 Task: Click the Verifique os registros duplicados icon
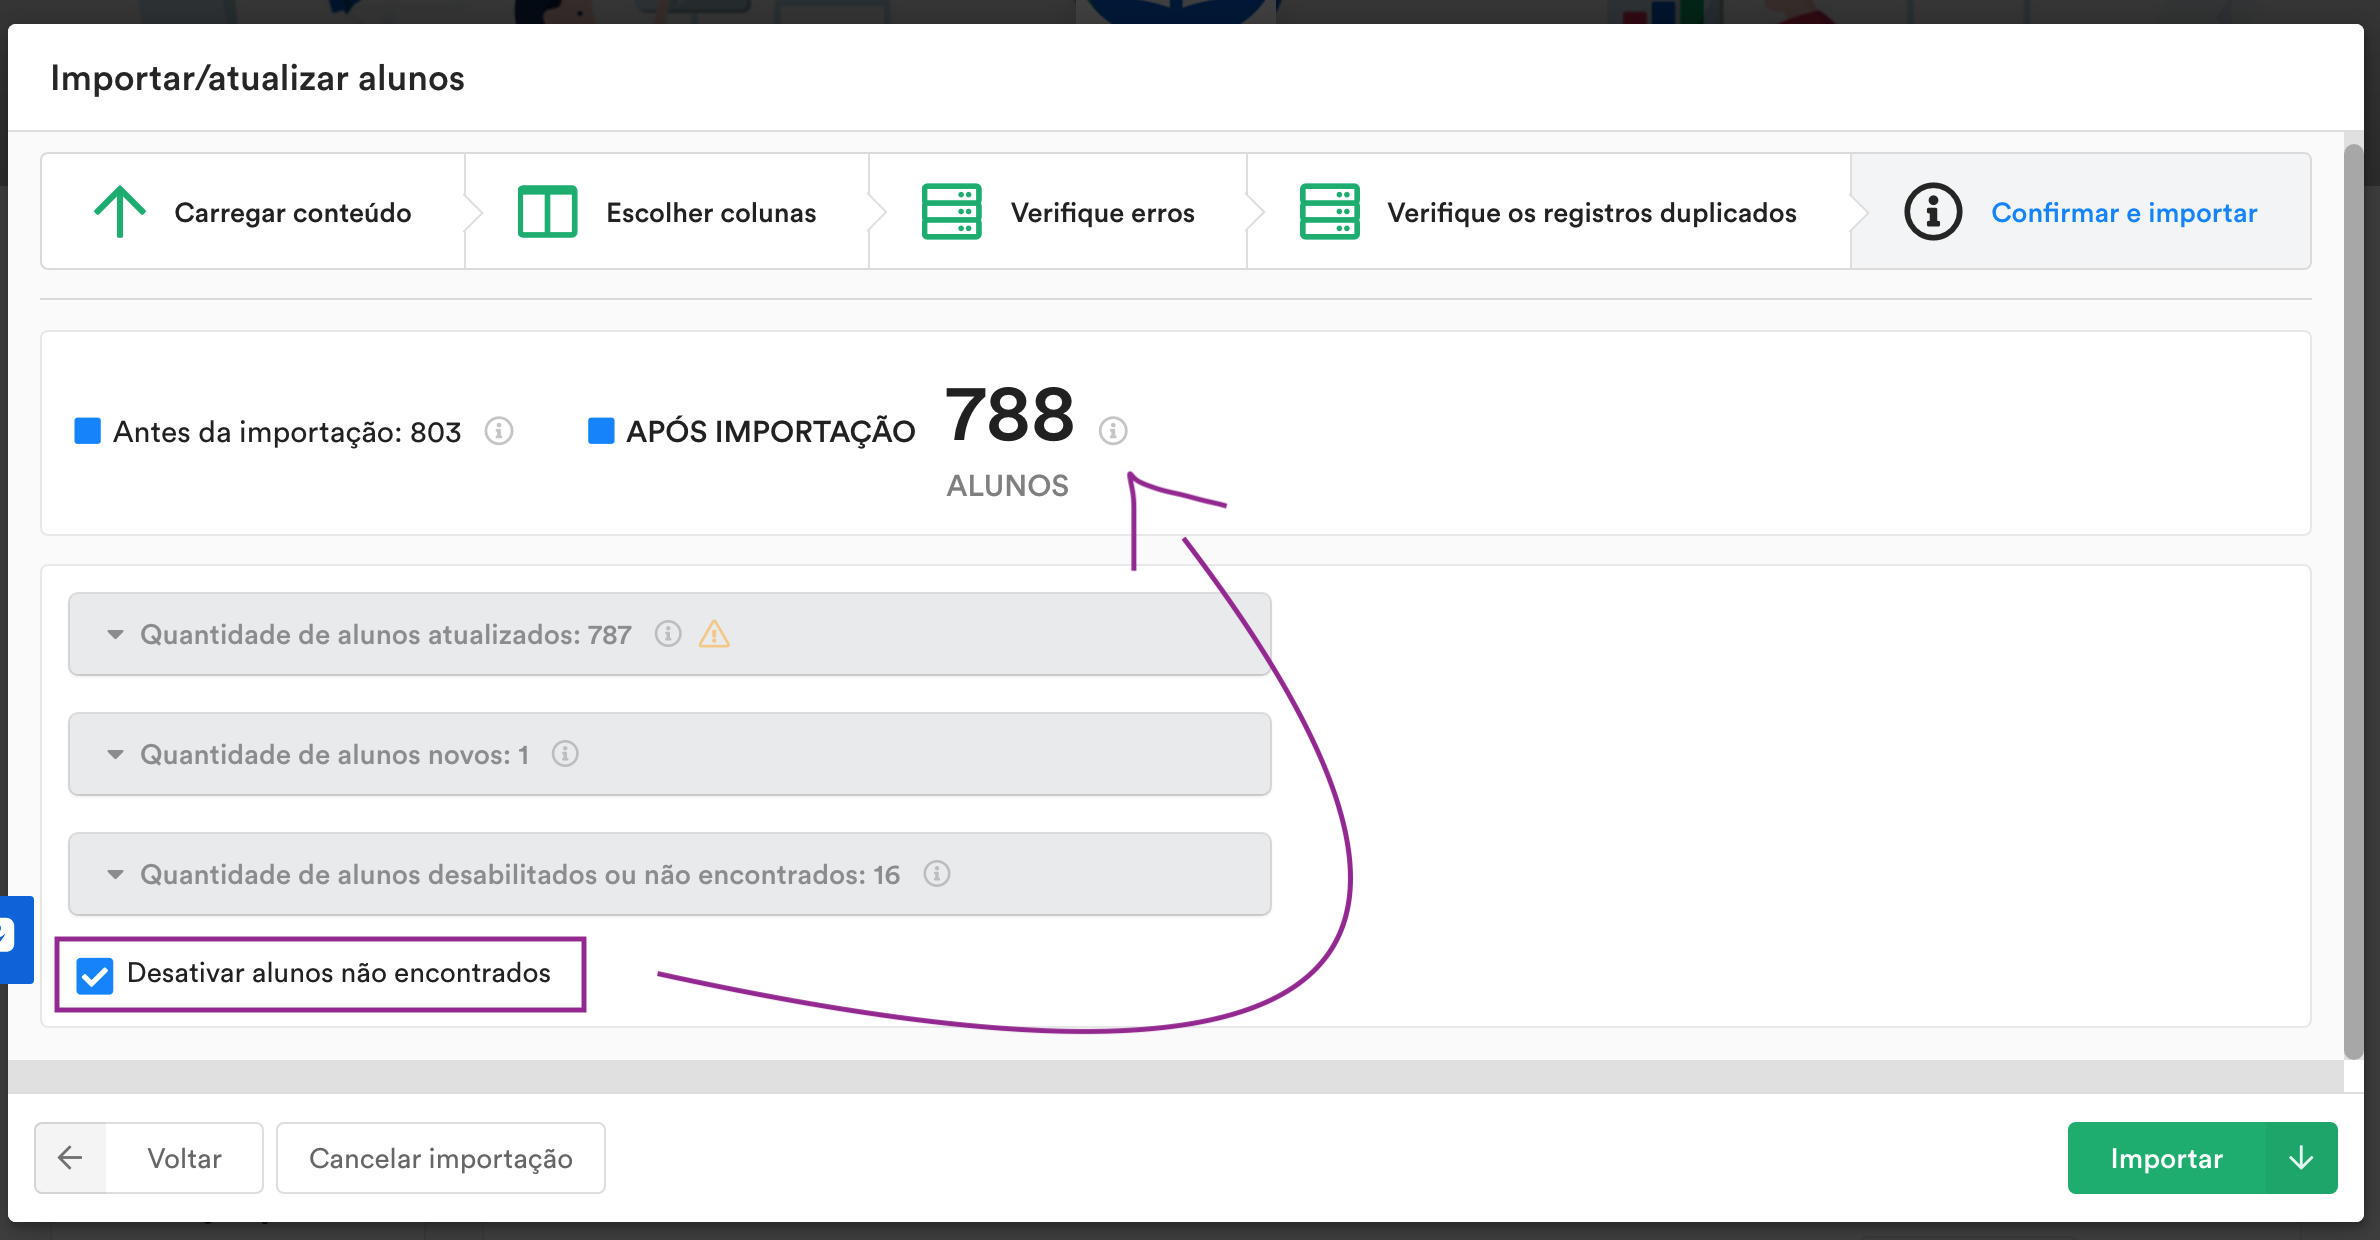pyautogui.click(x=1330, y=211)
